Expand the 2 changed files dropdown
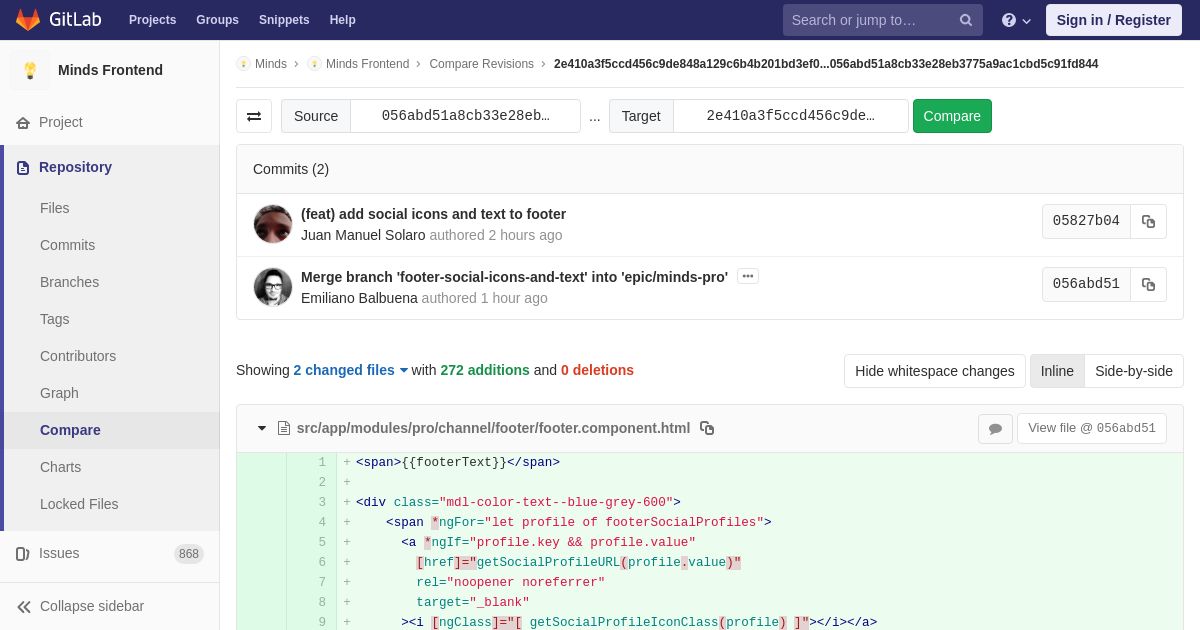 [350, 370]
